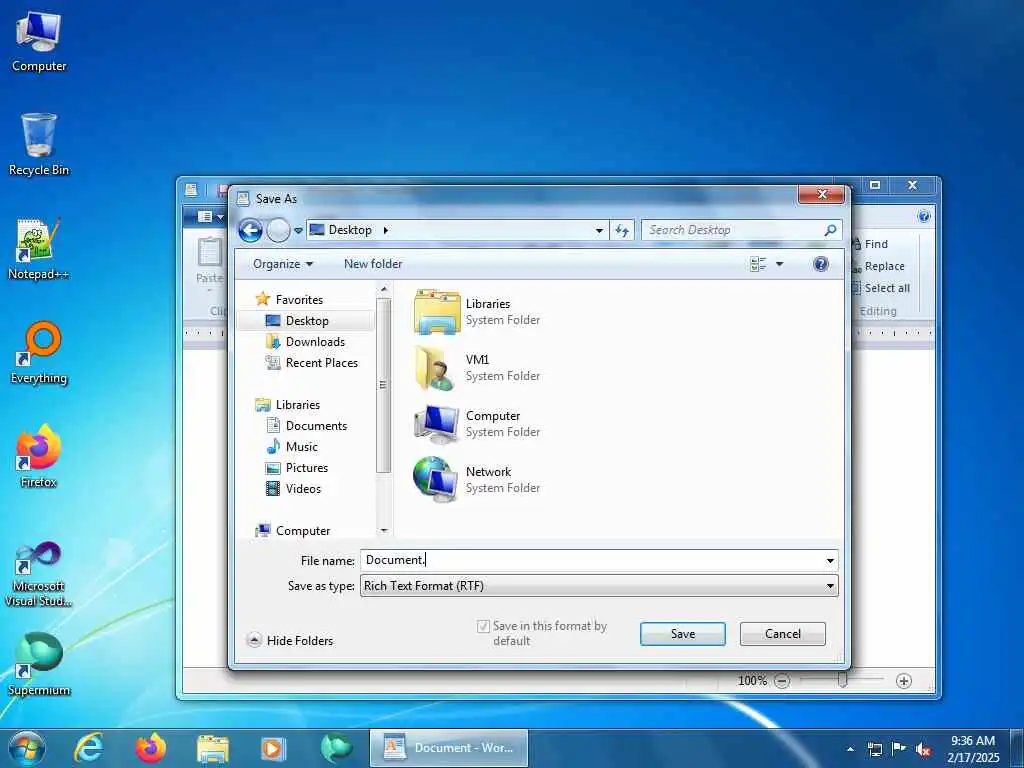Open the view options dropdown arrow
Screen dimensions: 1024x768
(779, 264)
